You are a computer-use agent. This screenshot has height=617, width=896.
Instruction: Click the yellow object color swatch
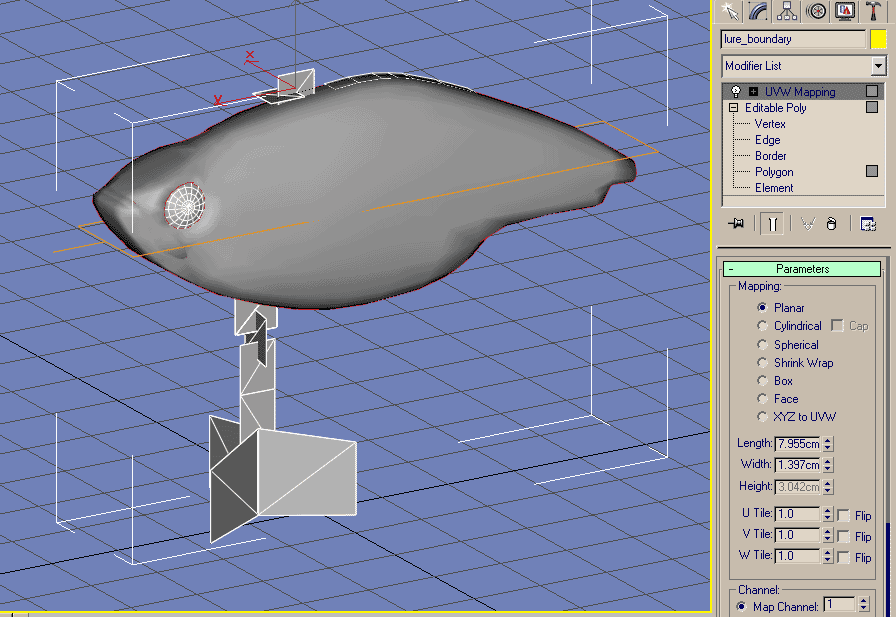point(878,39)
